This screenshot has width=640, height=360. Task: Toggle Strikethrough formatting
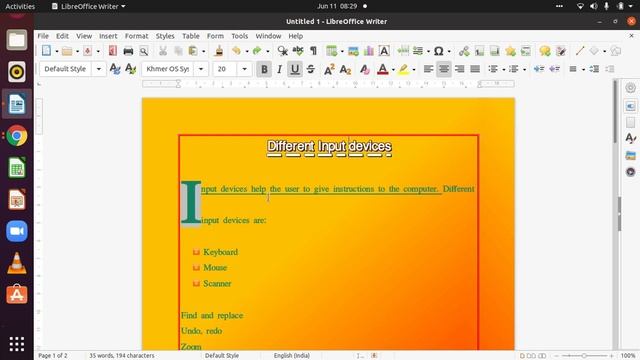point(311,69)
